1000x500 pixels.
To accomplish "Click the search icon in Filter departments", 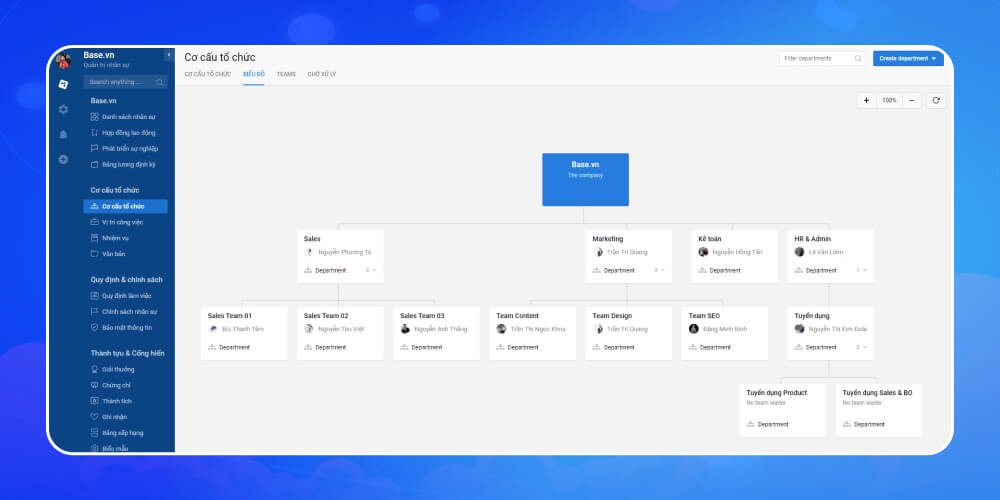I will [x=858, y=58].
